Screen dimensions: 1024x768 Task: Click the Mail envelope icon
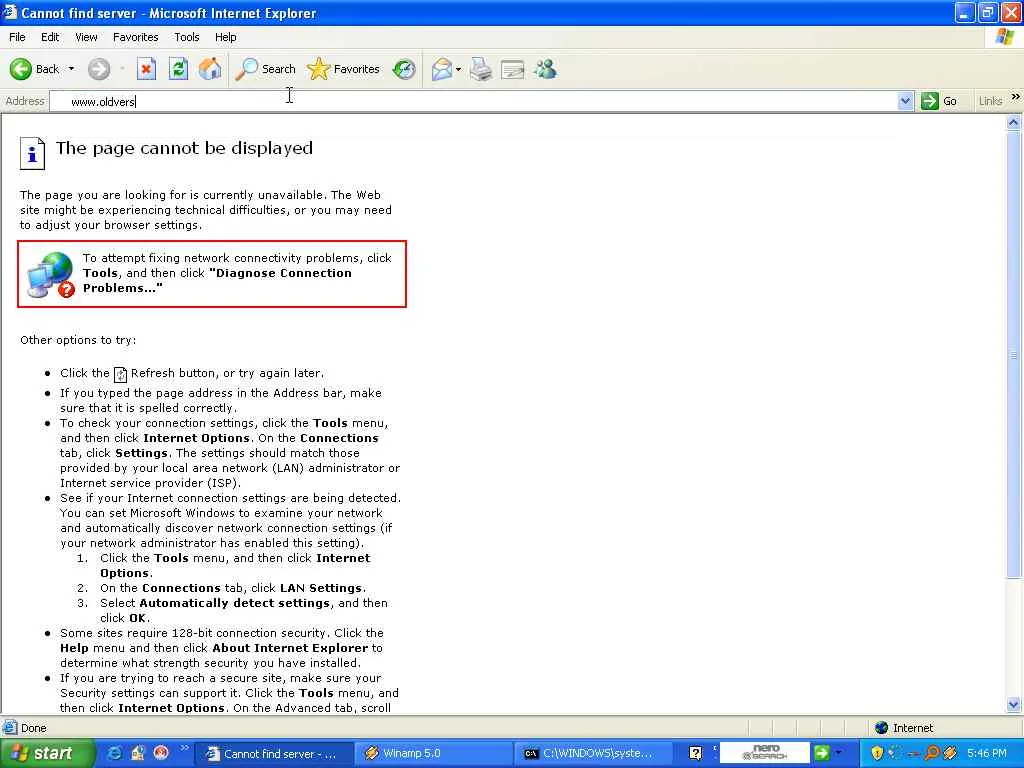click(x=442, y=69)
